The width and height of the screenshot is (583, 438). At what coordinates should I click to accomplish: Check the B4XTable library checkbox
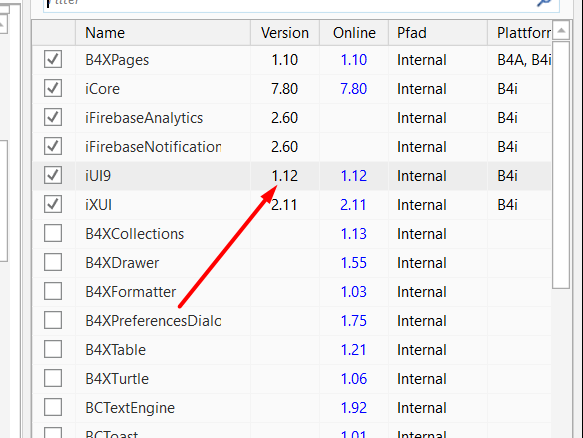click(x=53, y=350)
